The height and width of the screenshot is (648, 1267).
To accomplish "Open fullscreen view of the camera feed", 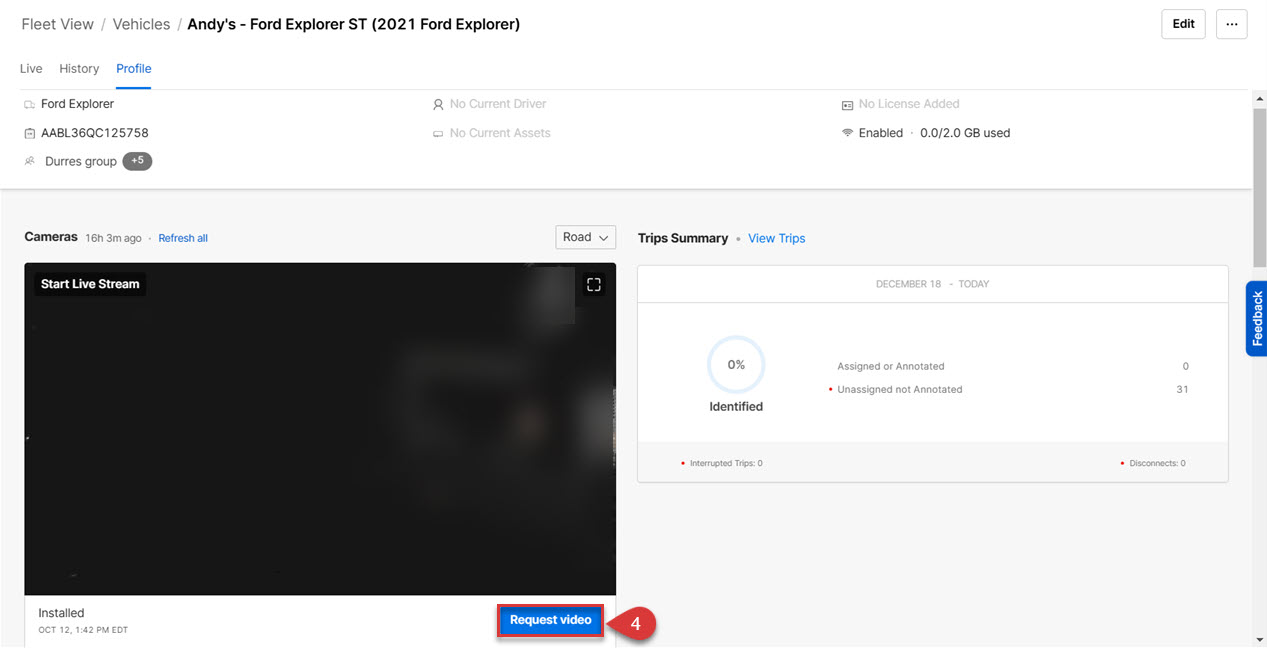I will click(x=593, y=284).
